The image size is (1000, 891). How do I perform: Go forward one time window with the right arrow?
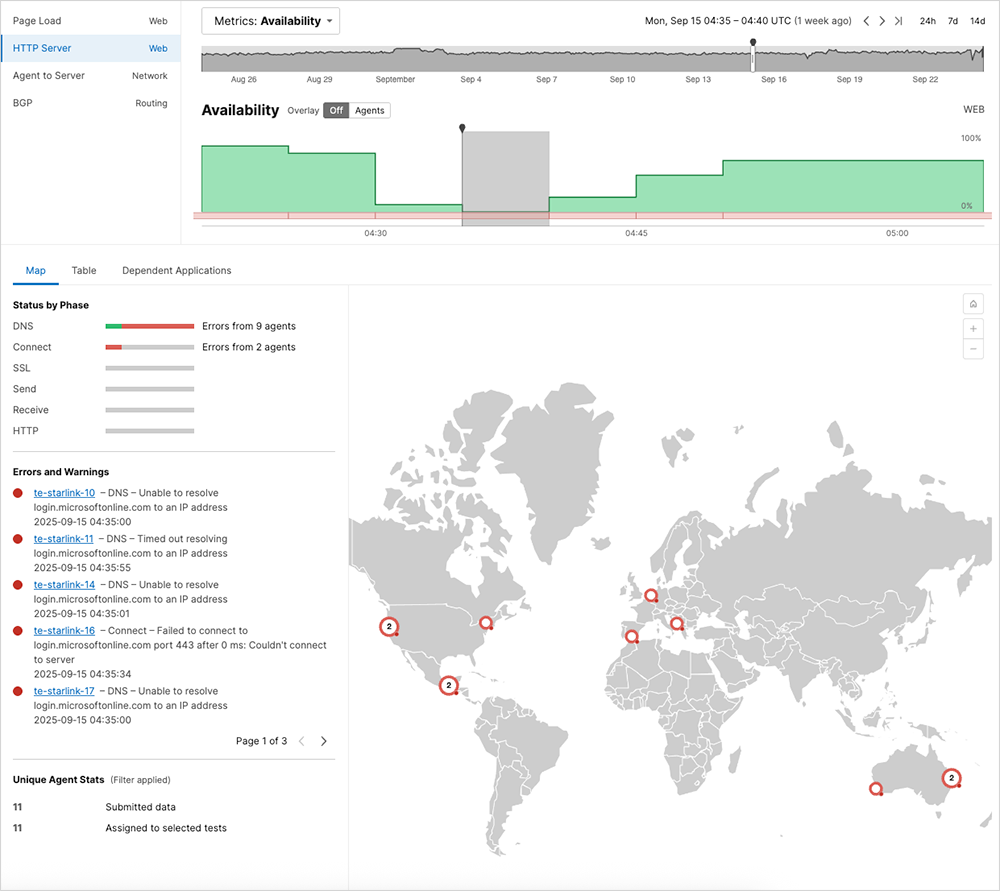pyautogui.click(x=882, y=20)
